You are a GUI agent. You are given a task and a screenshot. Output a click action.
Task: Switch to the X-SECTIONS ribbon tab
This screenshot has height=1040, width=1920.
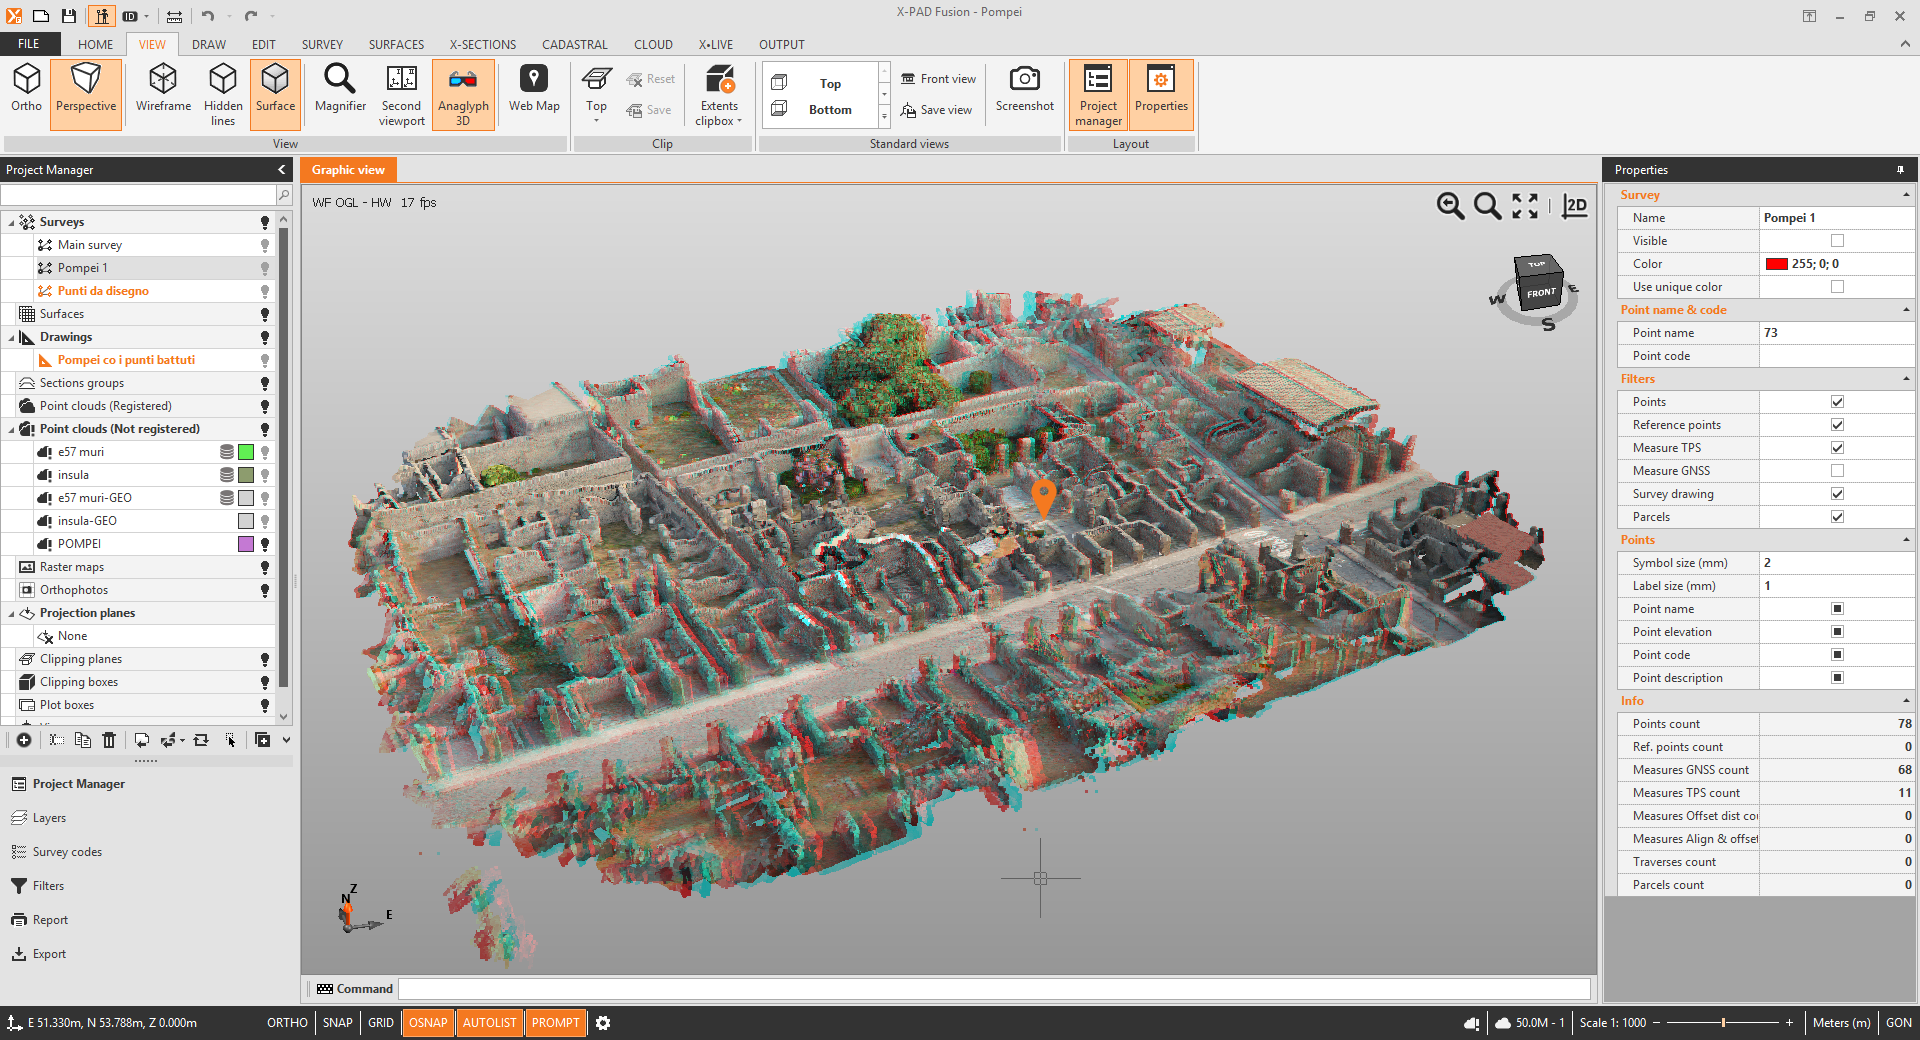(482, 45)
